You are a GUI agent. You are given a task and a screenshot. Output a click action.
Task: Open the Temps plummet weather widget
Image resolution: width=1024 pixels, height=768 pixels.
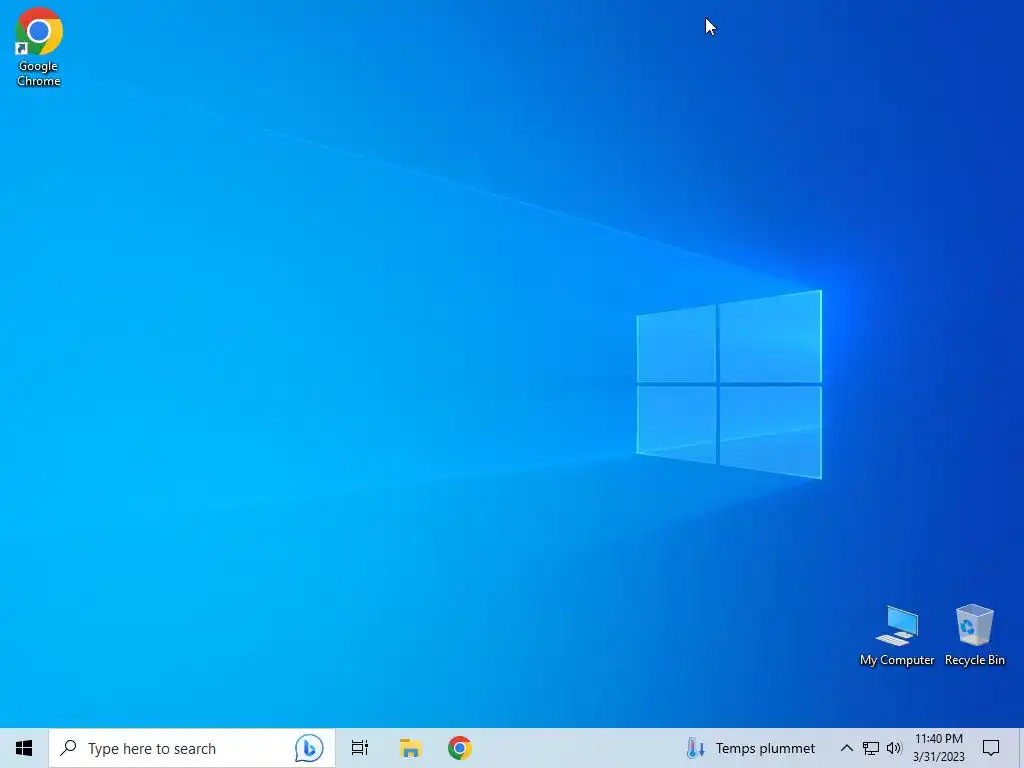pos(751,748)
